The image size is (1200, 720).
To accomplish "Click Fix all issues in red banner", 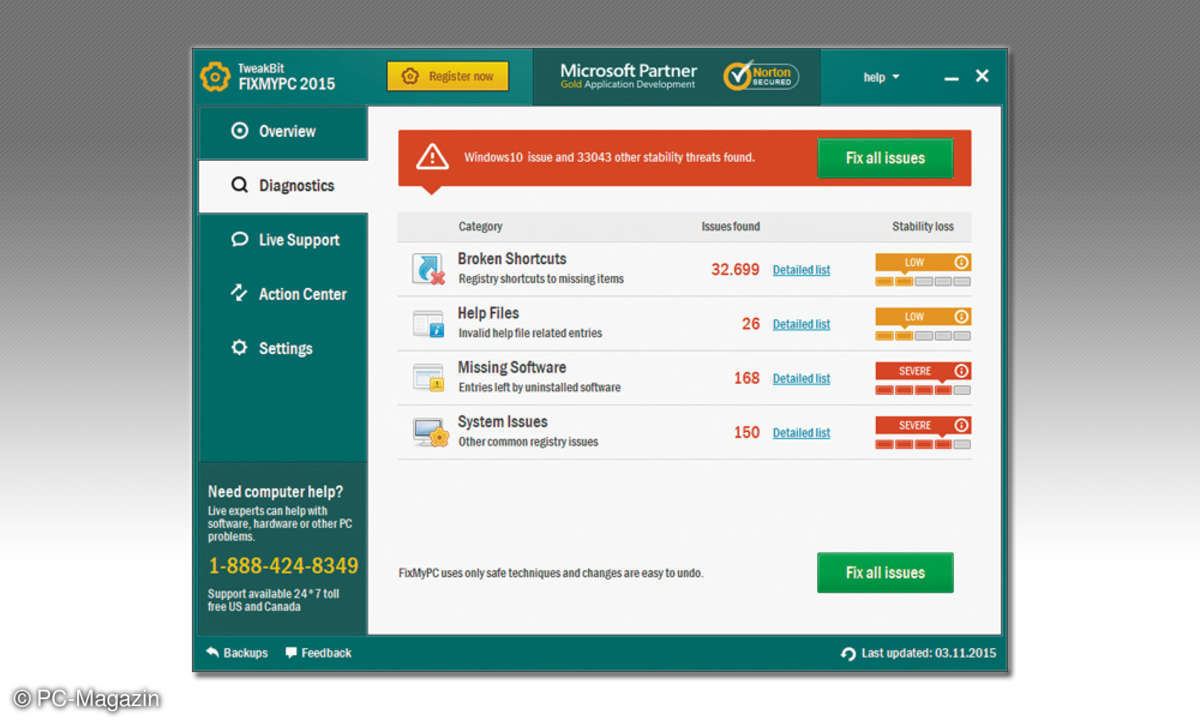I will click(x=885, y=158).
